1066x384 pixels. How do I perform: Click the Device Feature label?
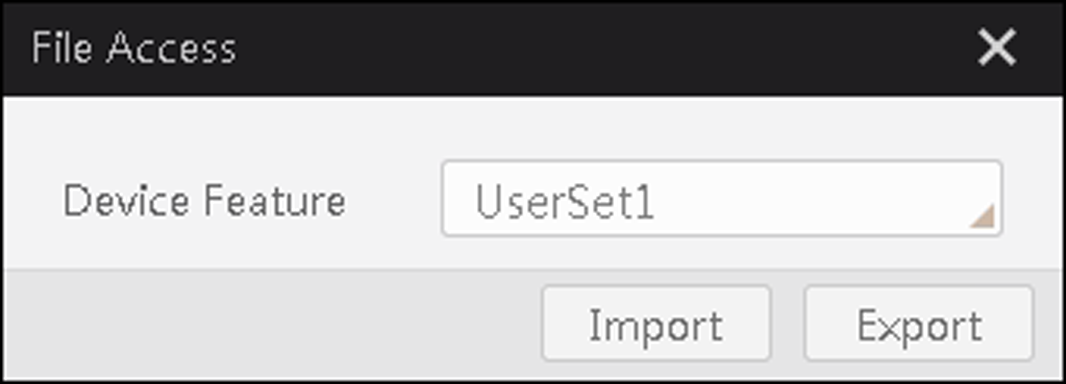[204, 201]
